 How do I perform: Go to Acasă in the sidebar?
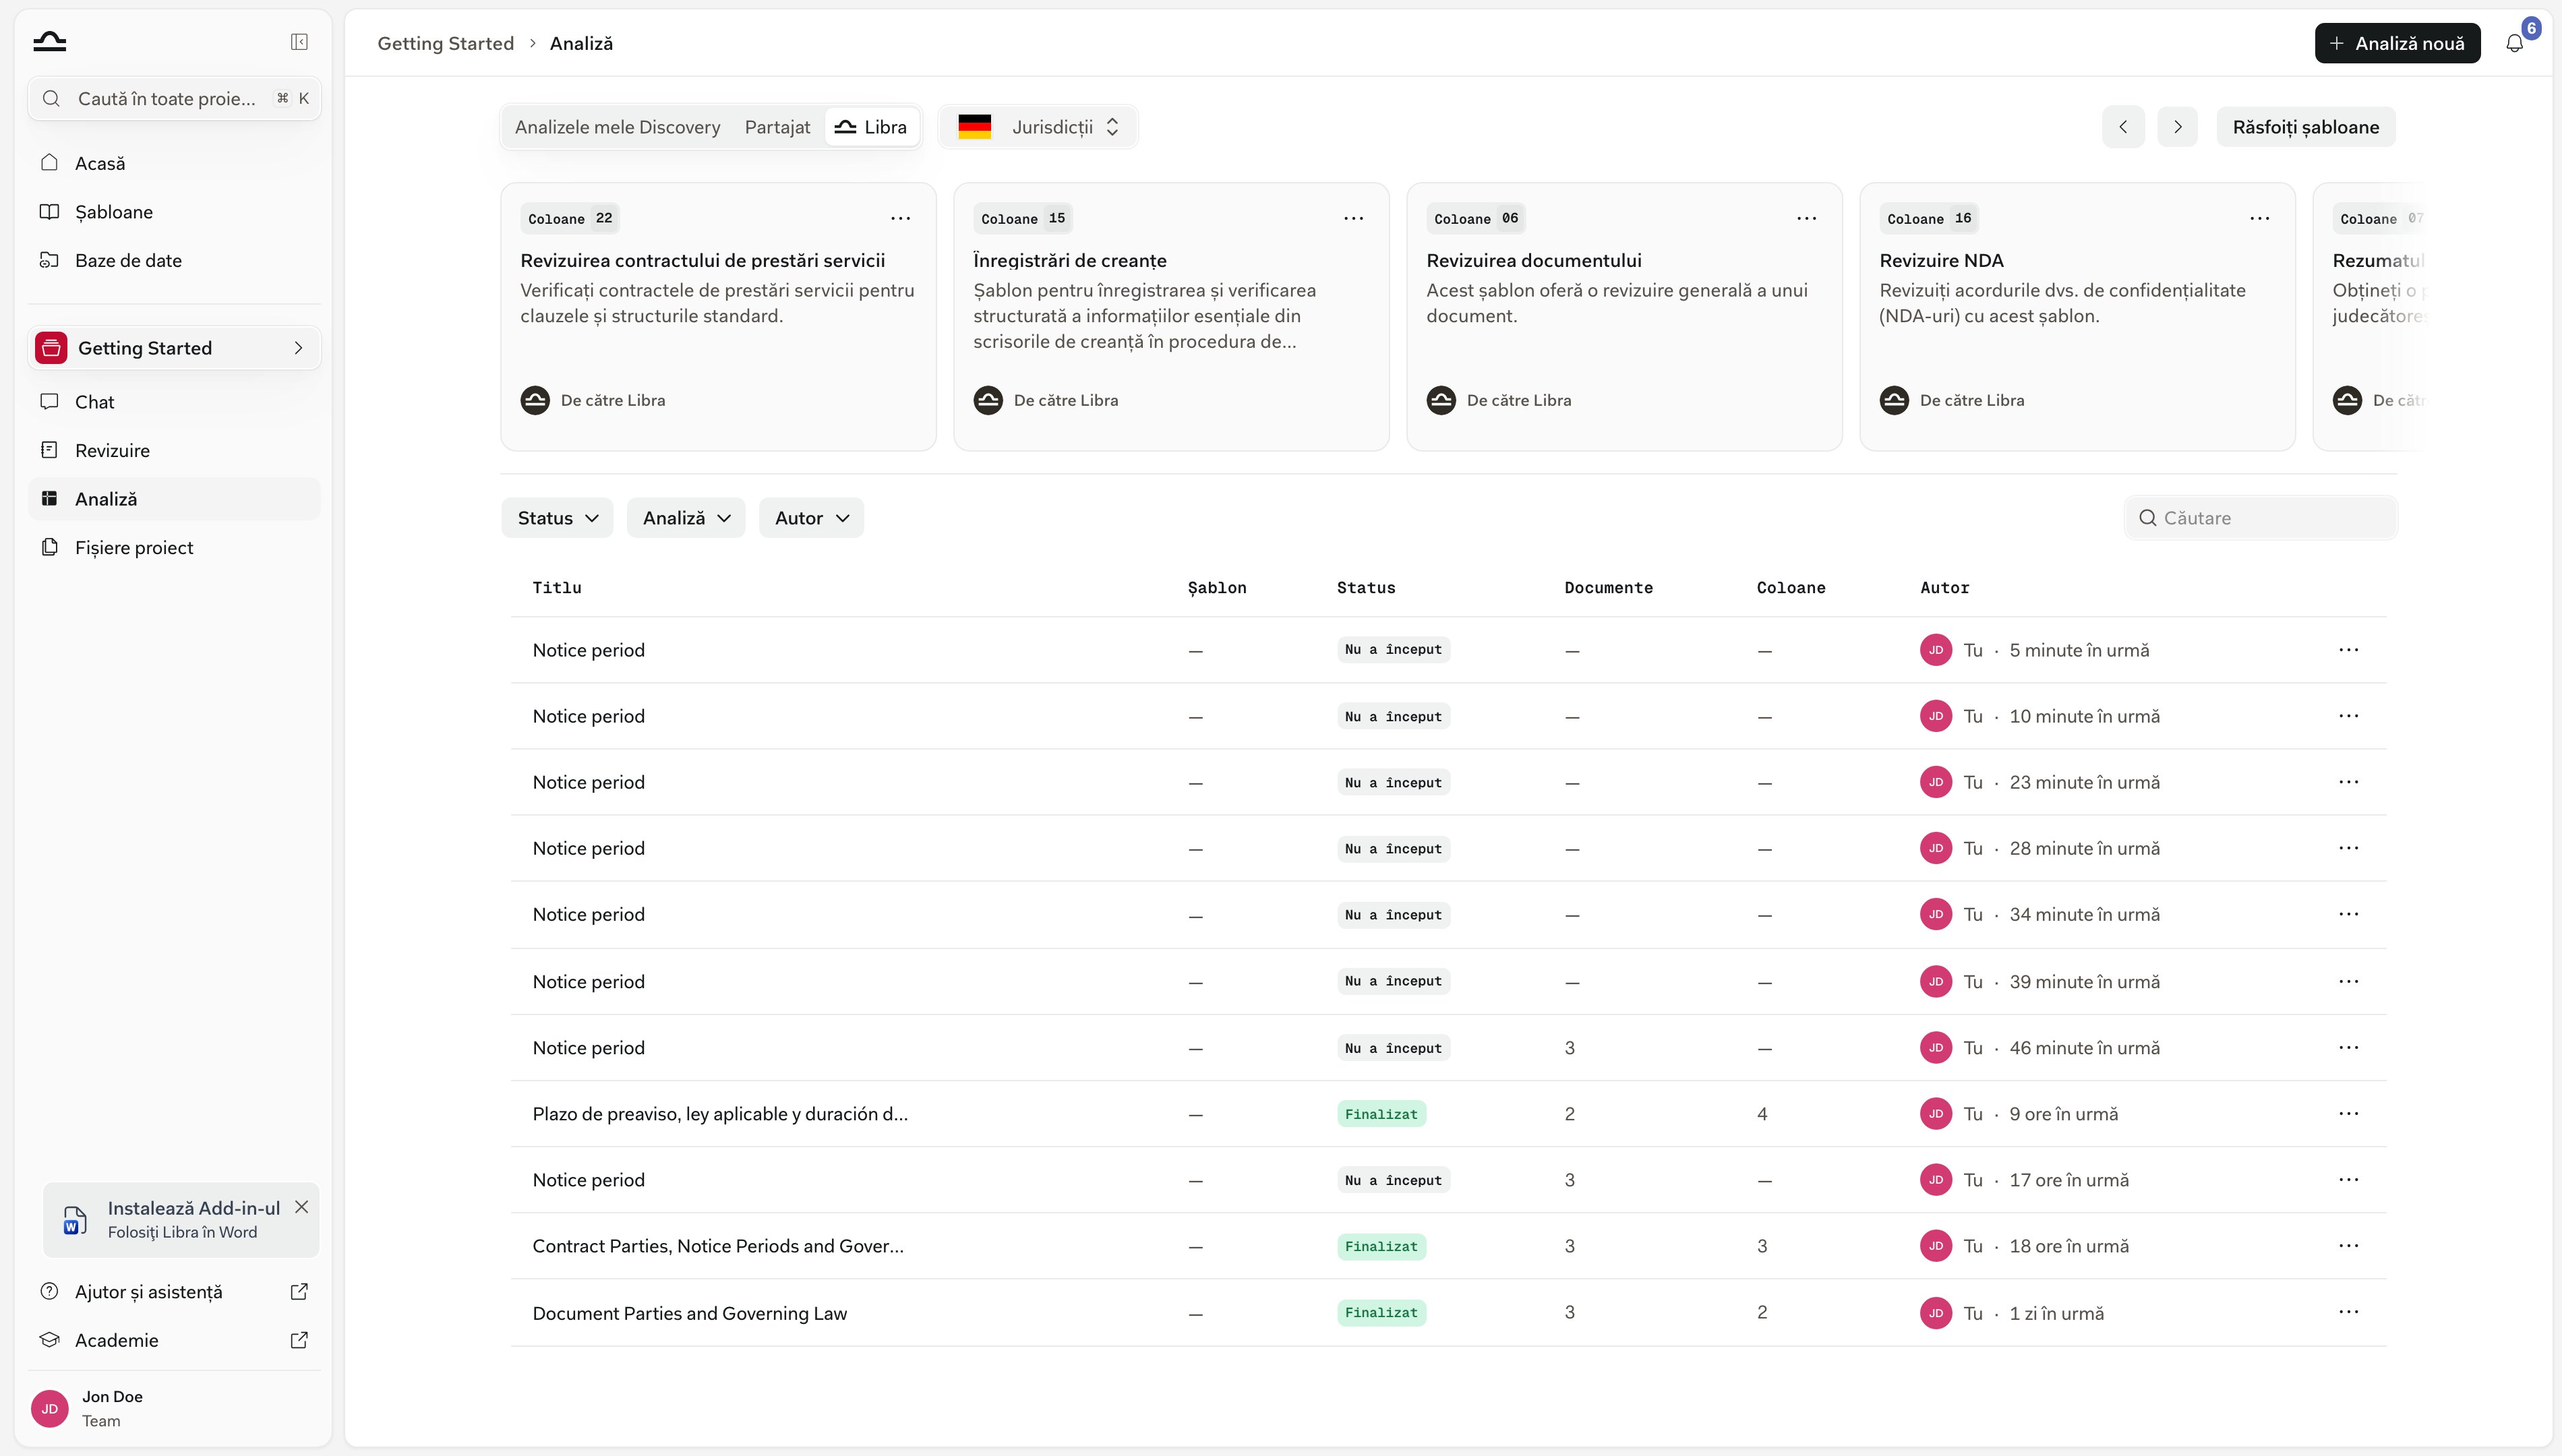pos(174,163)
